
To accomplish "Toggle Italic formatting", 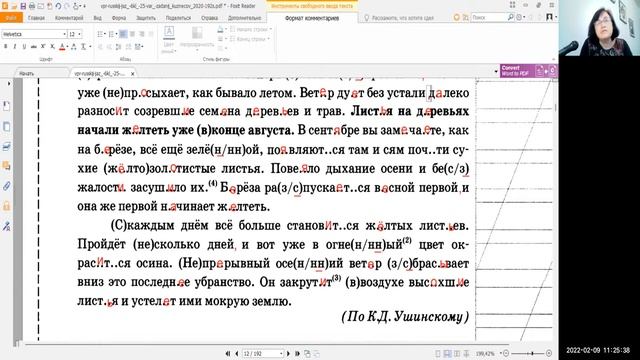I will tap(15, 47).
